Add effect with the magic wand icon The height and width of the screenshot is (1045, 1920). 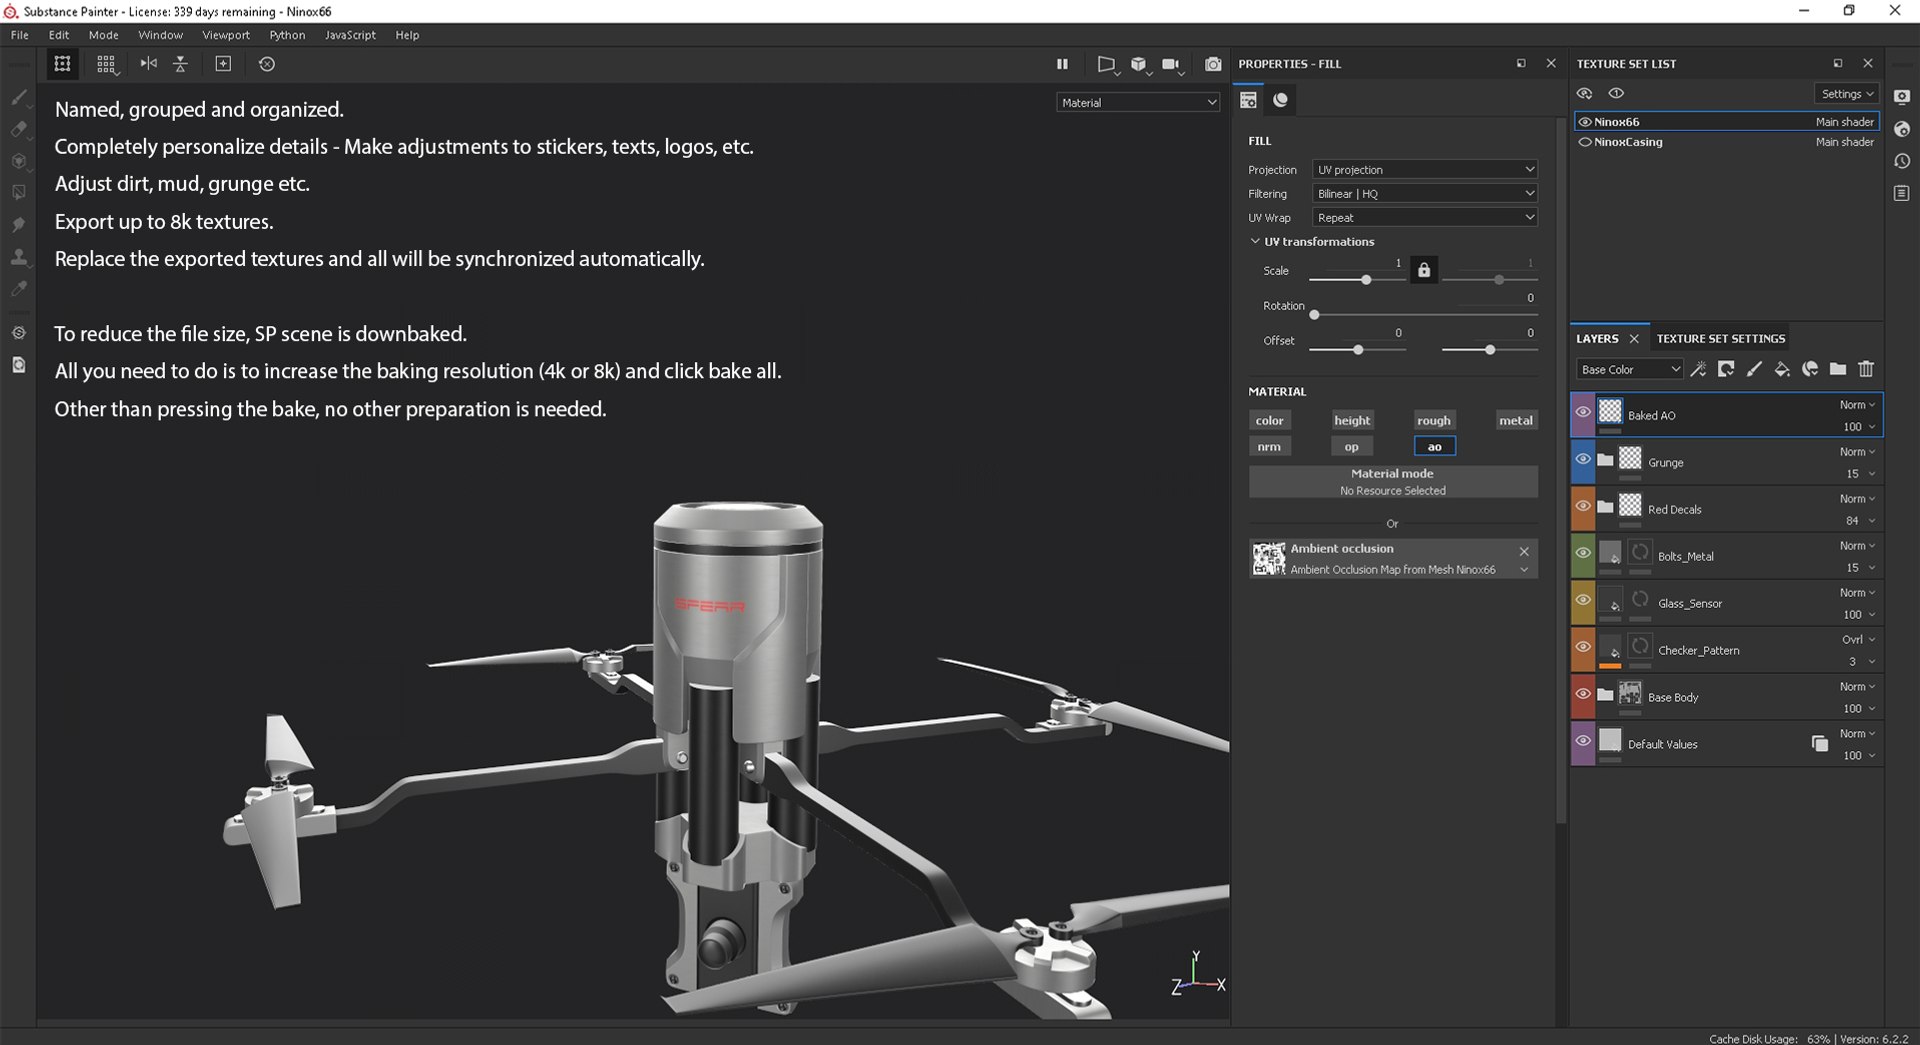(1698, 370)
